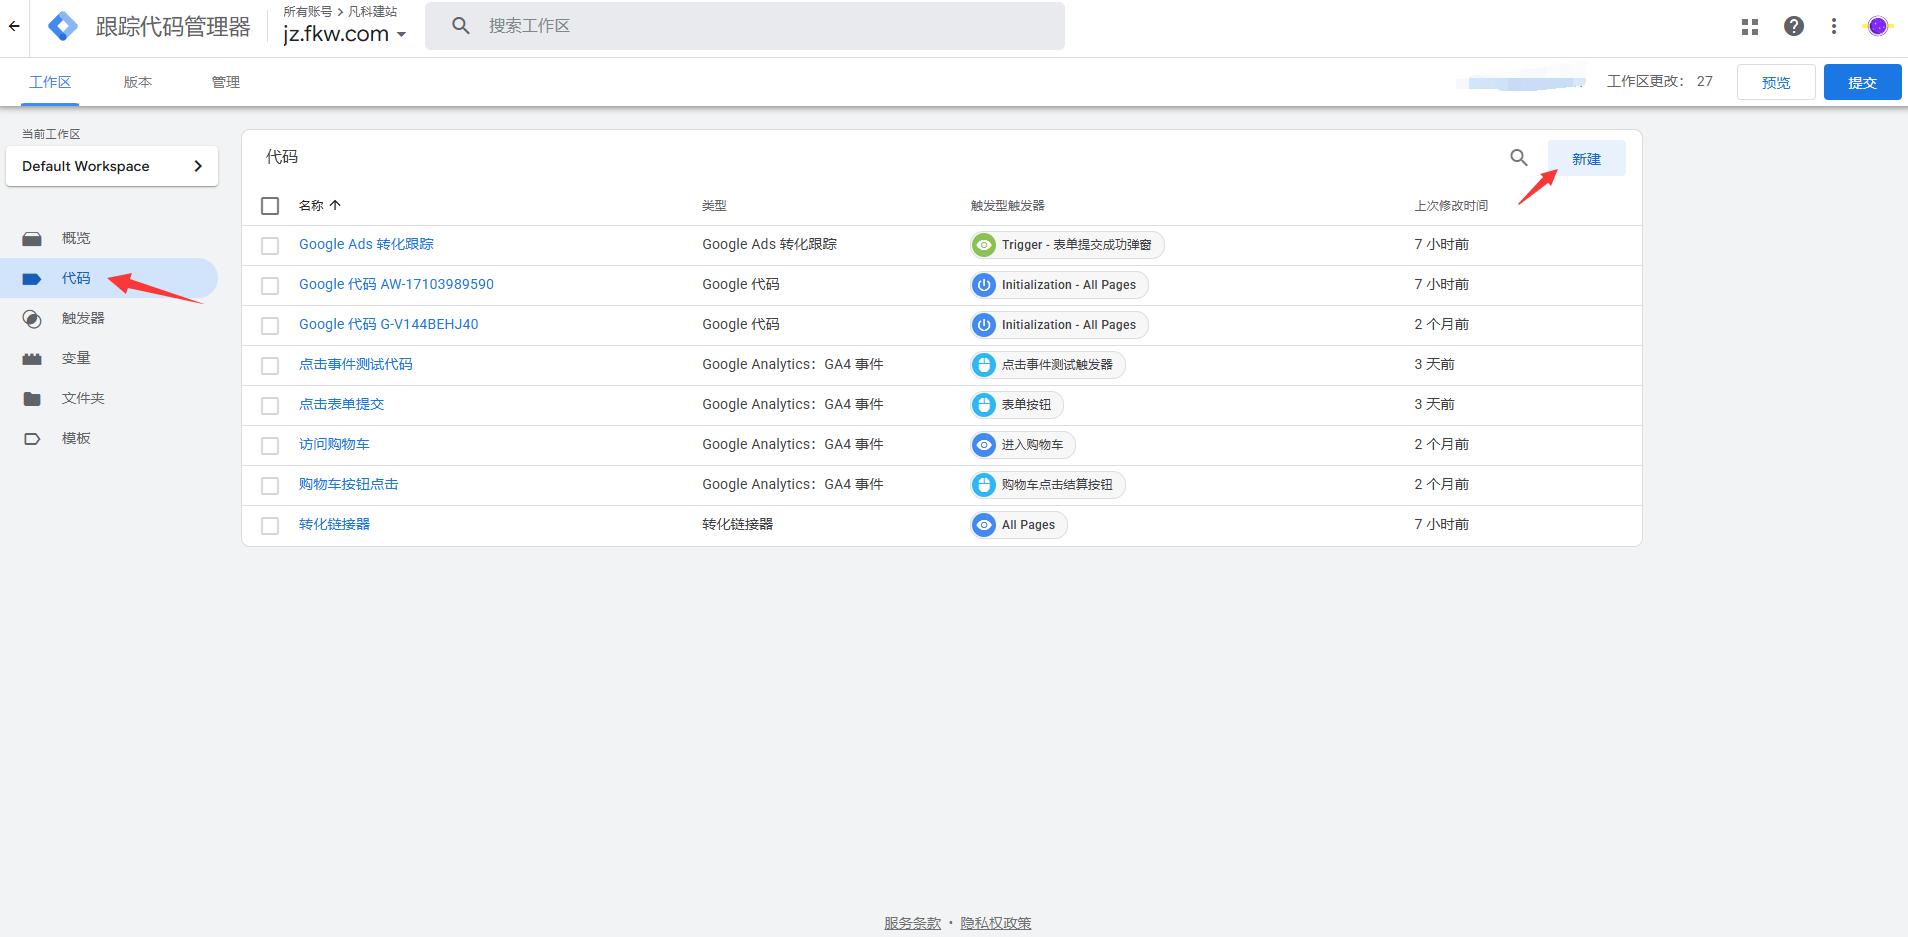Click the variables icon in sidebar
This screenshot has height=937, width=1908.
pos(32,359)
